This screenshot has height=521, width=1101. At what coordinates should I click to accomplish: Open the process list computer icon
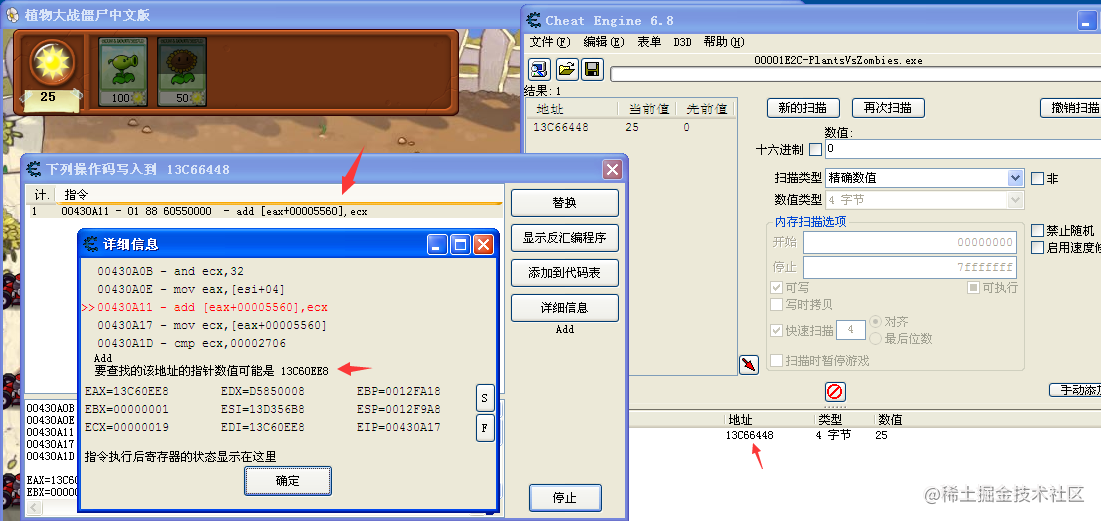coord(540,69)
